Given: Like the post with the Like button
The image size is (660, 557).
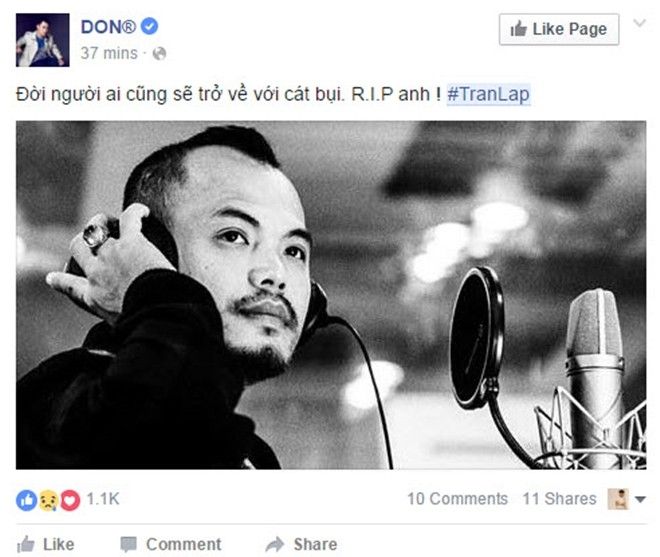Looking at the screenshot, I should pos(46,544).
